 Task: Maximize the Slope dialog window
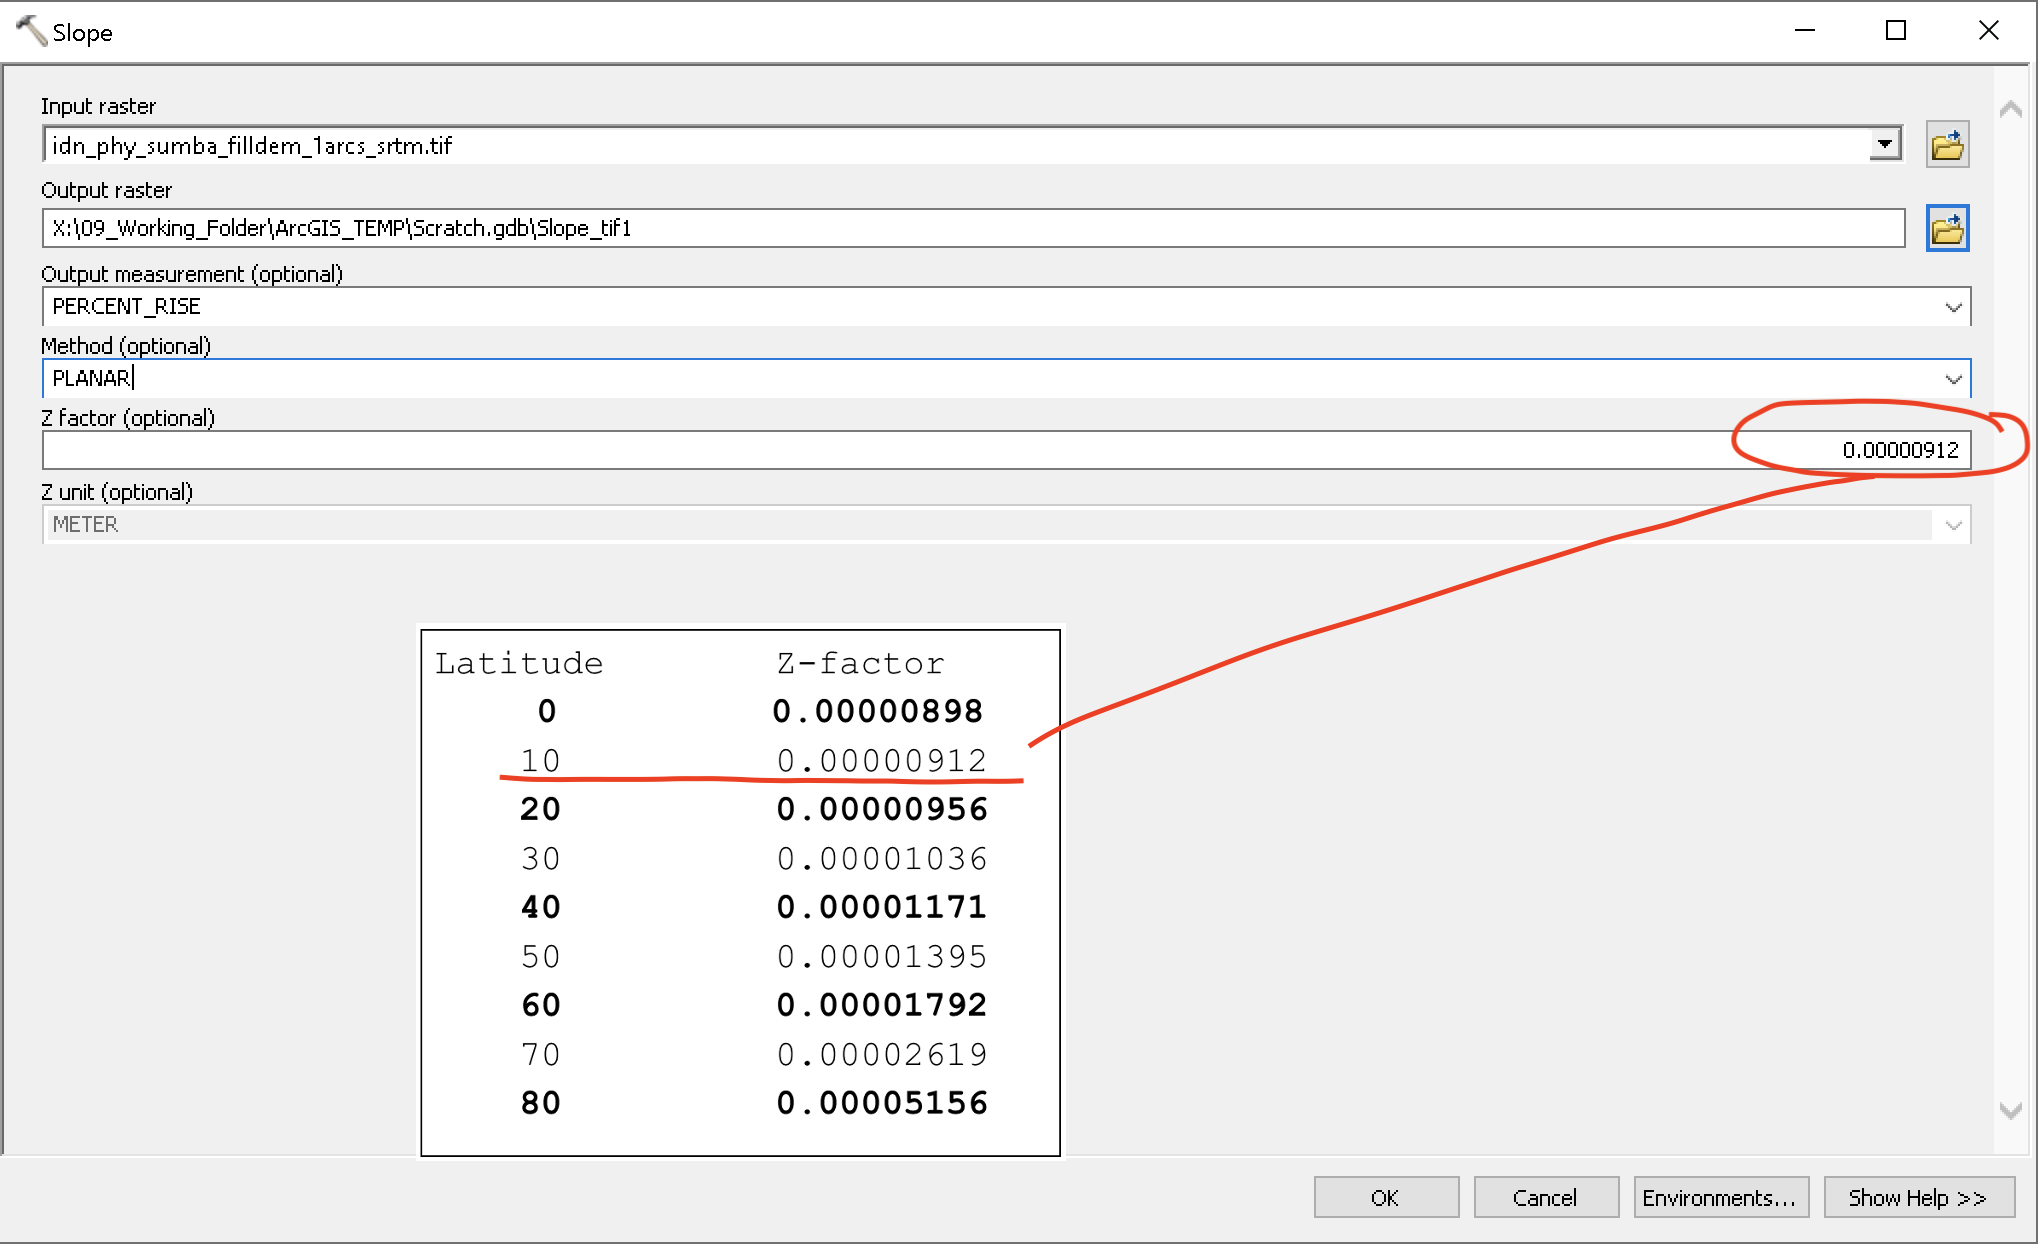[x=1895, y=31]
